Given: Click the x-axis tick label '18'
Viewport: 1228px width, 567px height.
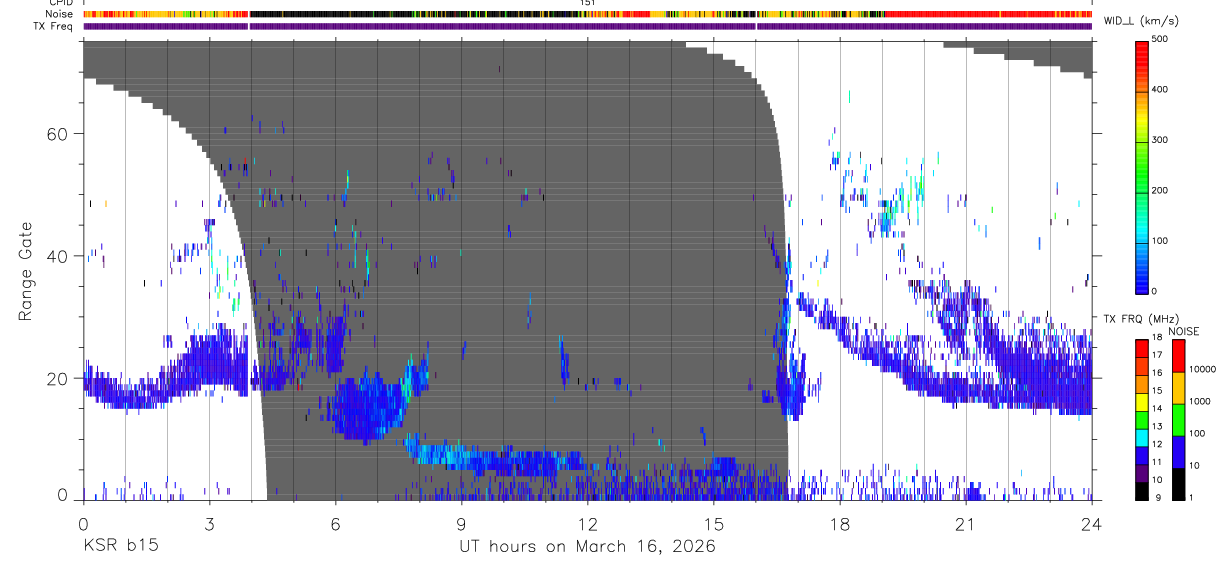Looking at the screenshot, I should click(840, 524).
